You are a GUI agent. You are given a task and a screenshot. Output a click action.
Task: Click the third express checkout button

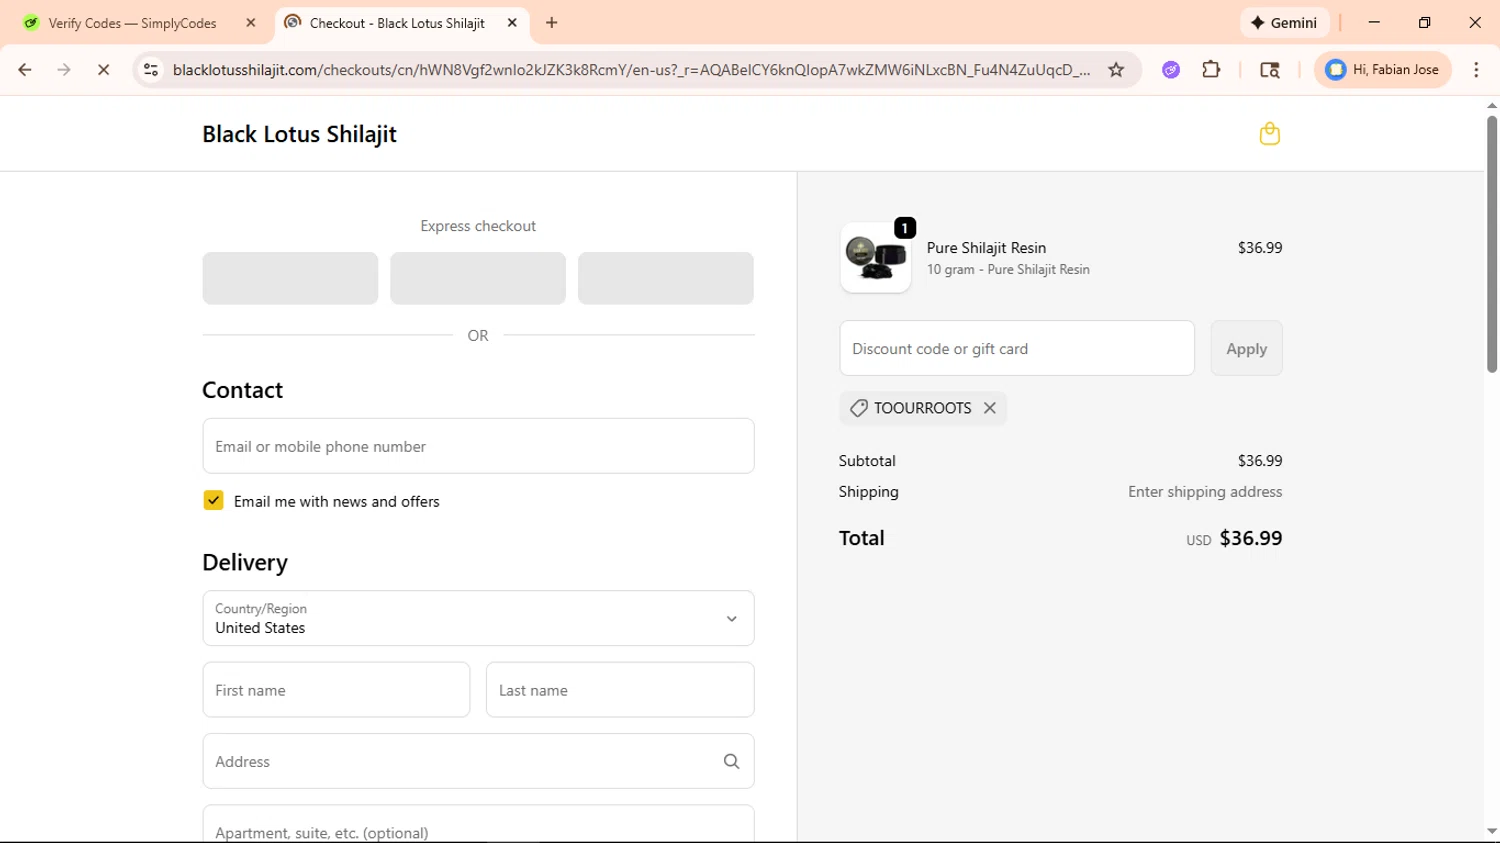point(666,278)
